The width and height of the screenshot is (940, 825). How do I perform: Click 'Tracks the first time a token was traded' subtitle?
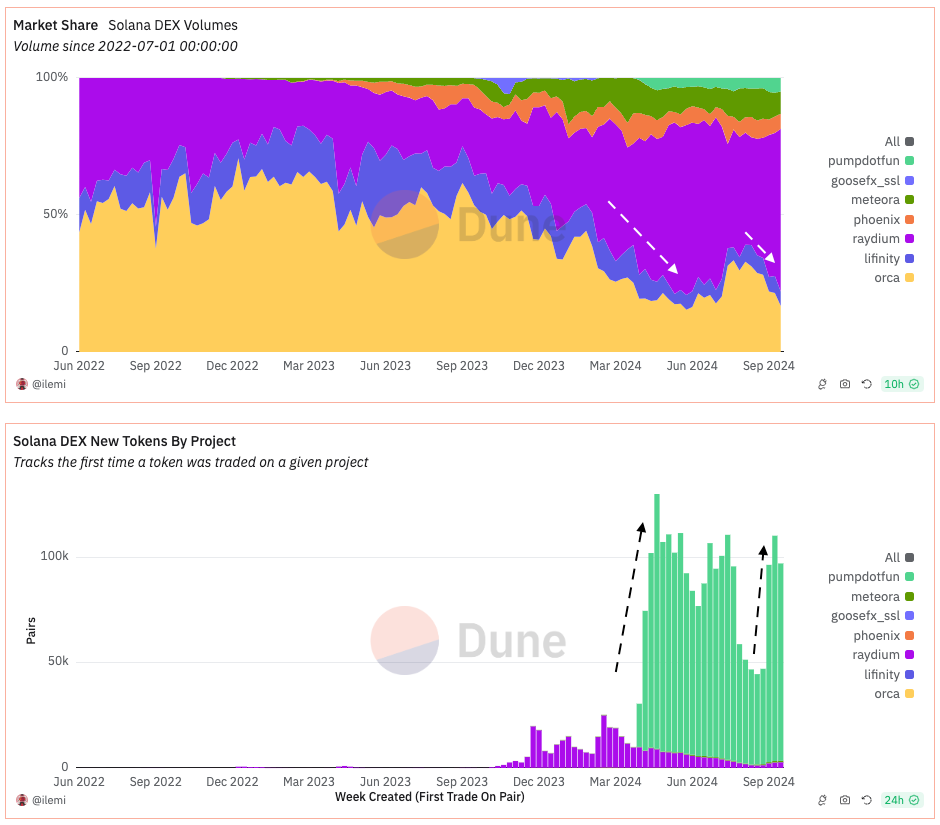(x=191, y=462)
